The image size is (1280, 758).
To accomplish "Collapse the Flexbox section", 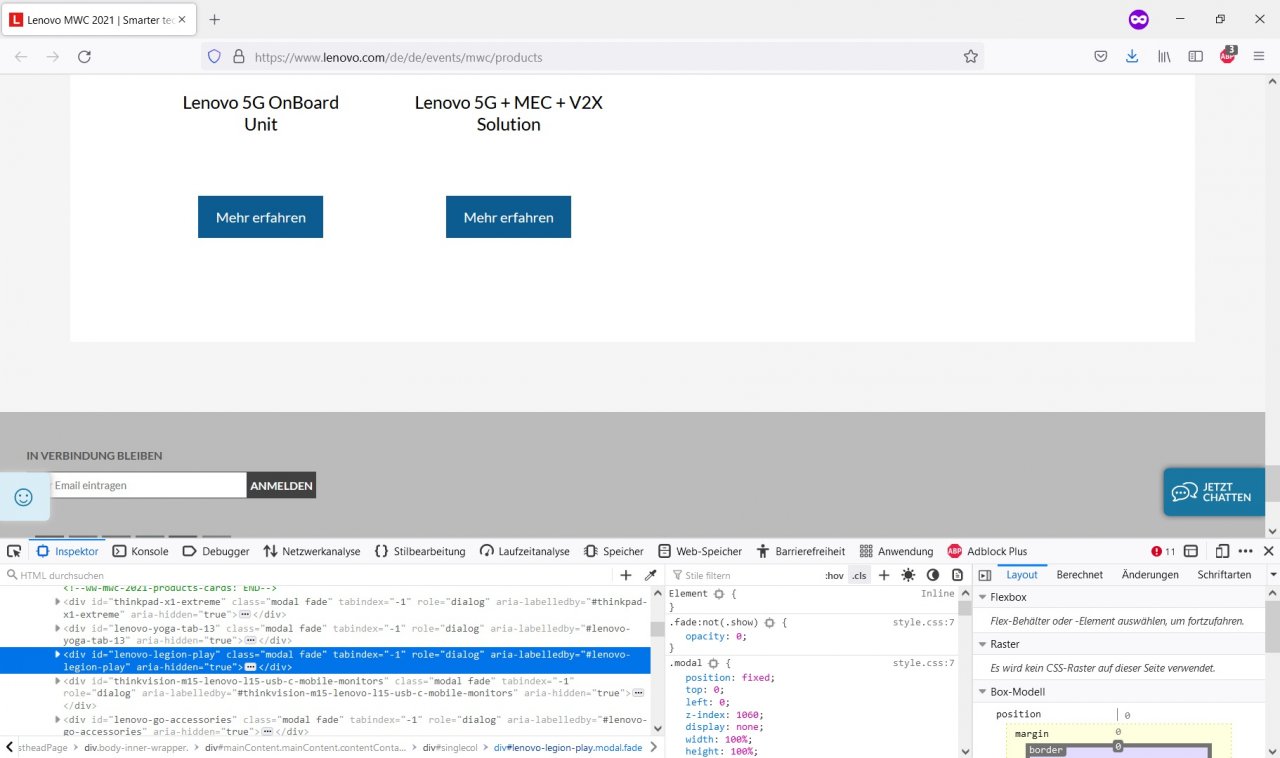I will click(982, 597).
